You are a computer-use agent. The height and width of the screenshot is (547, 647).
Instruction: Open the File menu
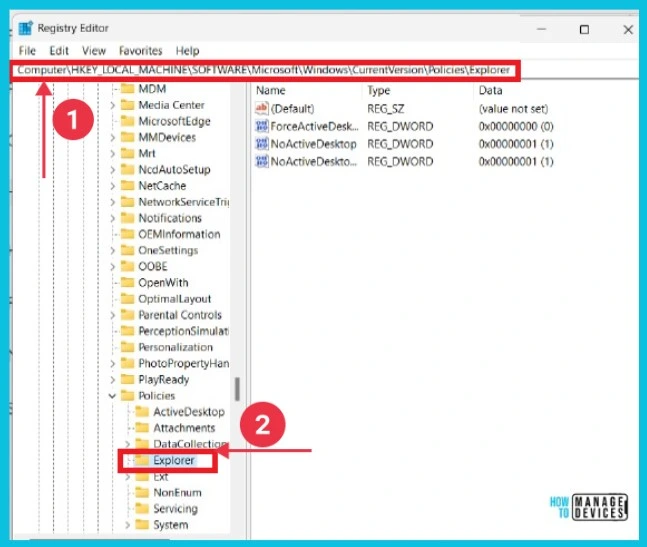tap(27, 51)
